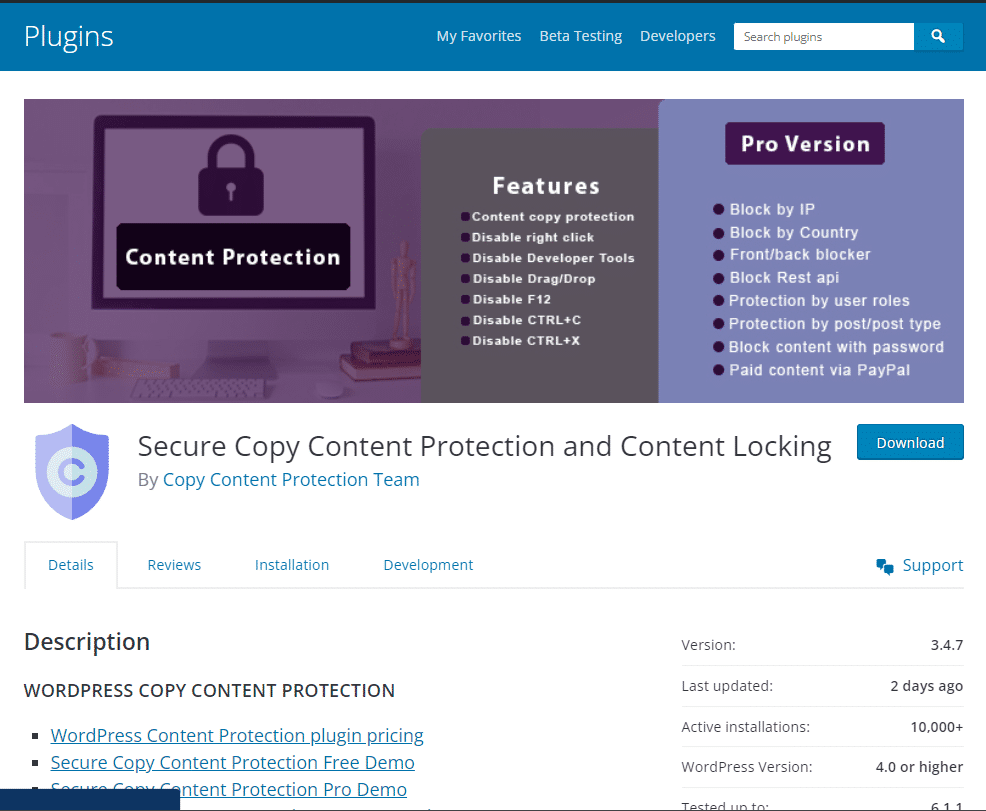Open the Beta Testing section
The width and height of the screenshot is (986, 811).
click(580, 35)
